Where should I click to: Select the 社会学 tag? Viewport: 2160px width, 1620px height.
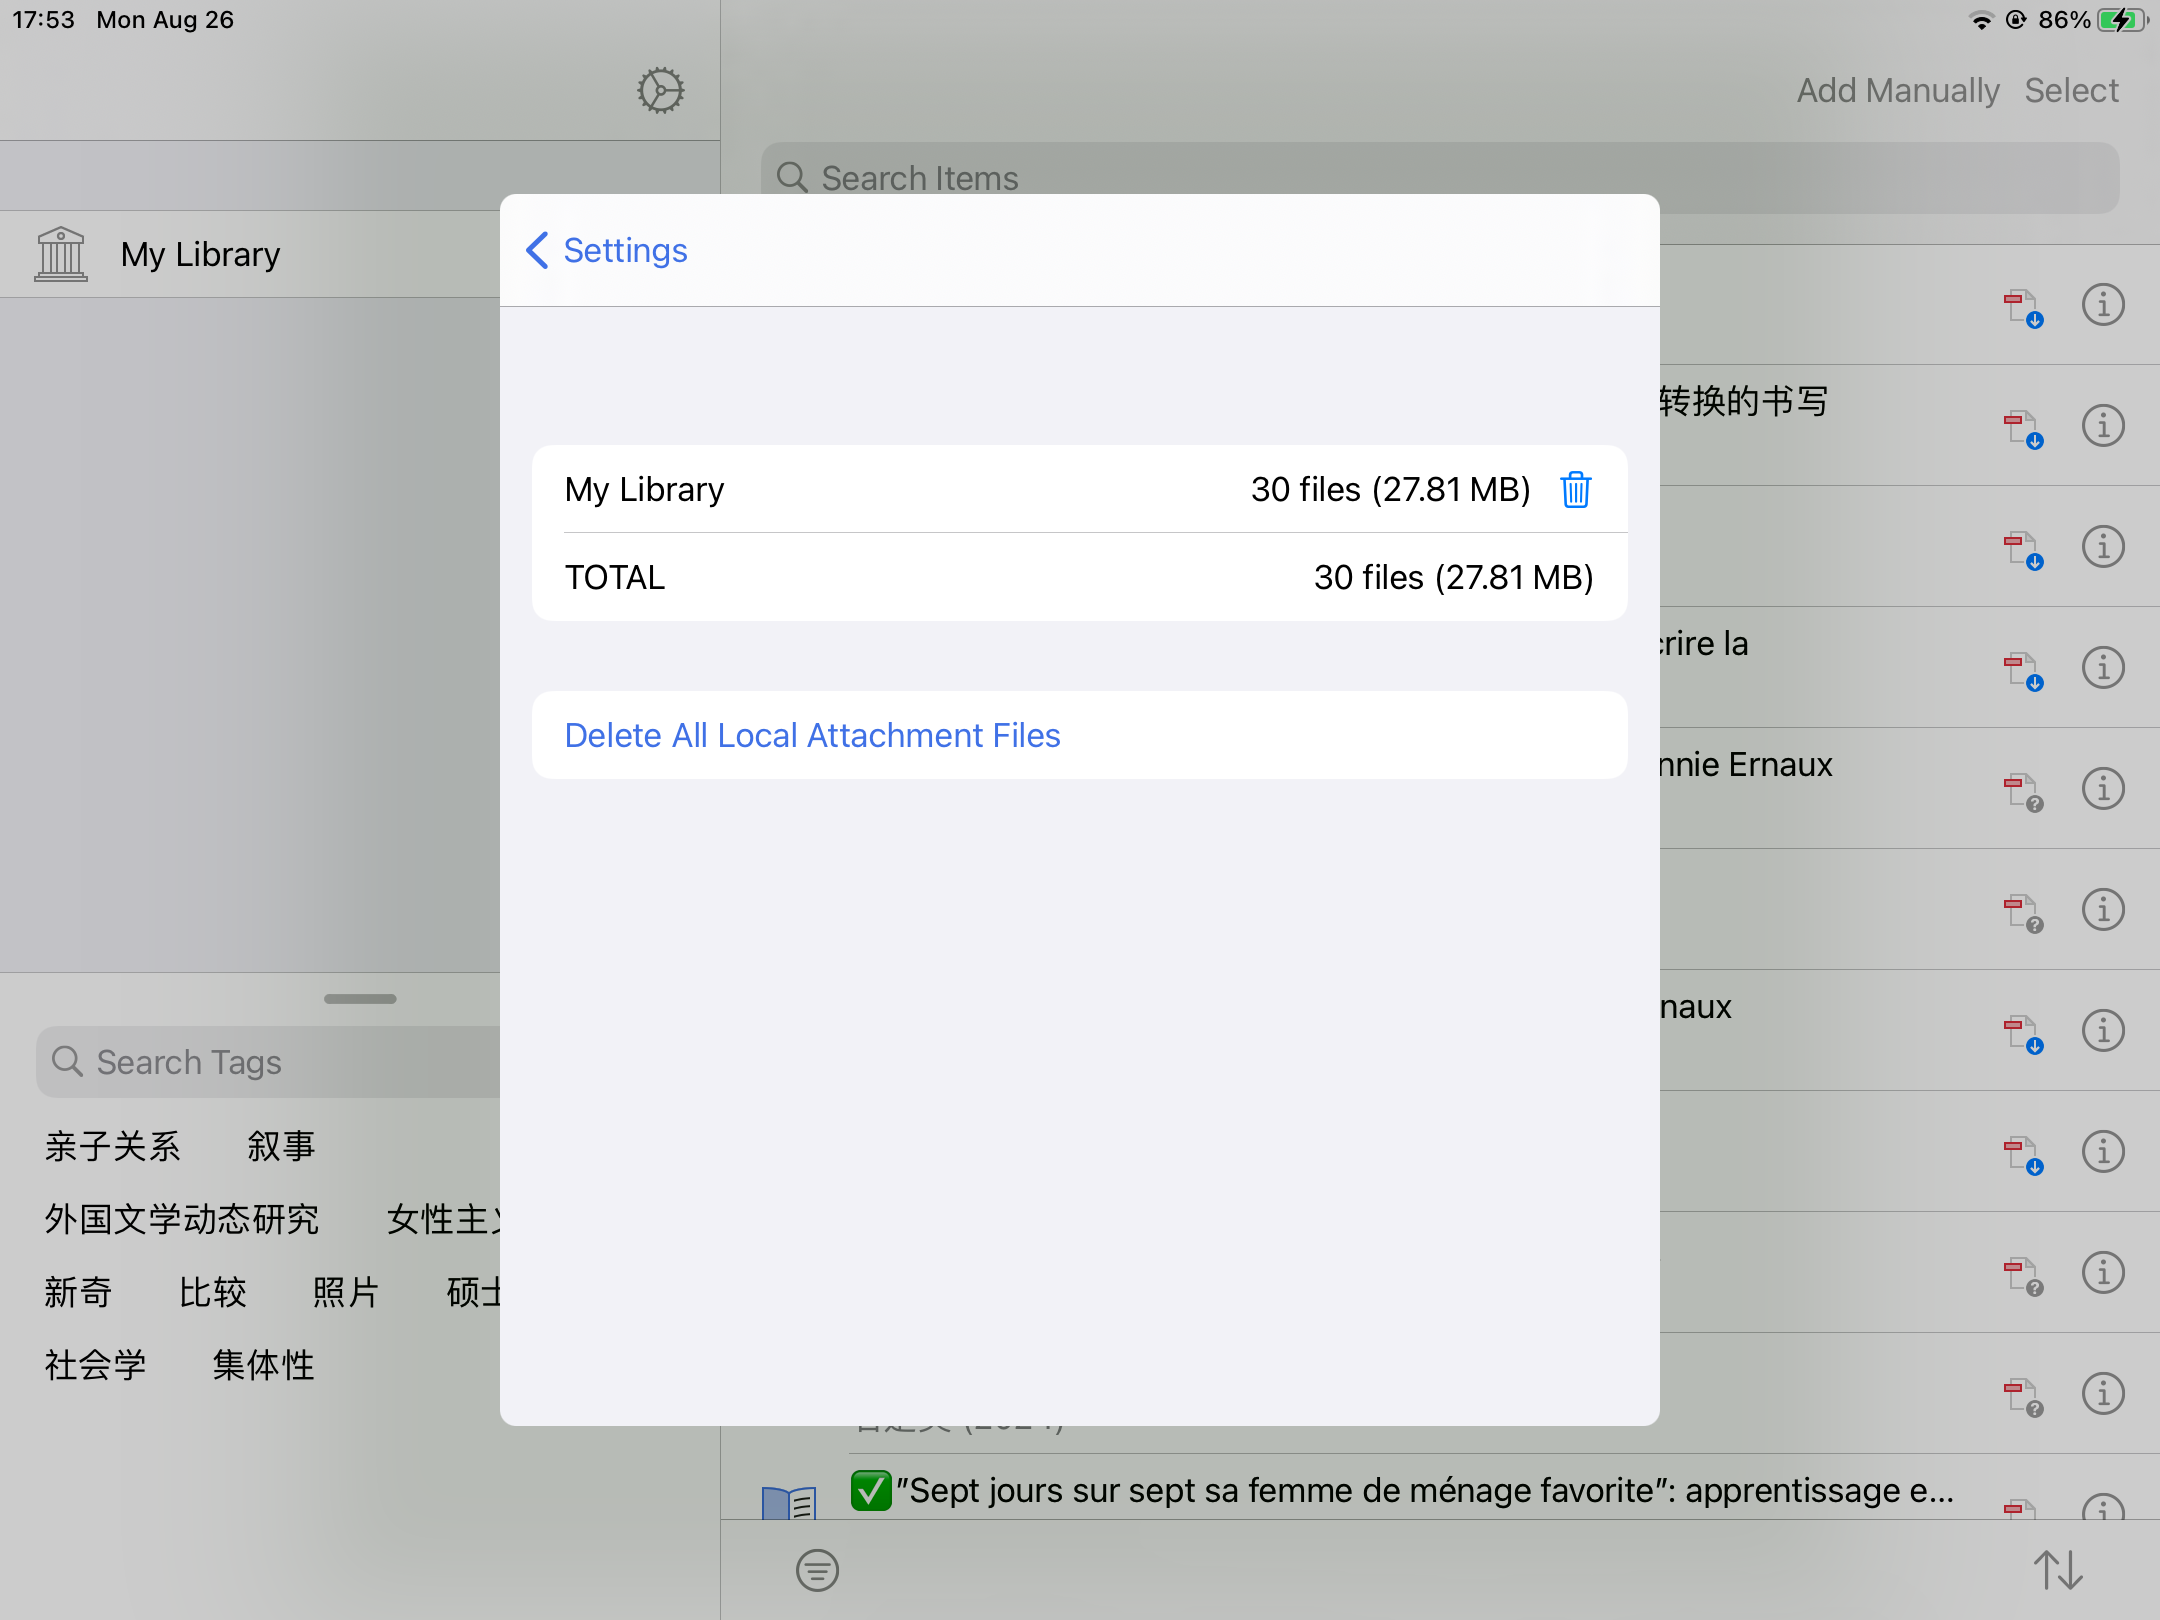click(96, 1365)
